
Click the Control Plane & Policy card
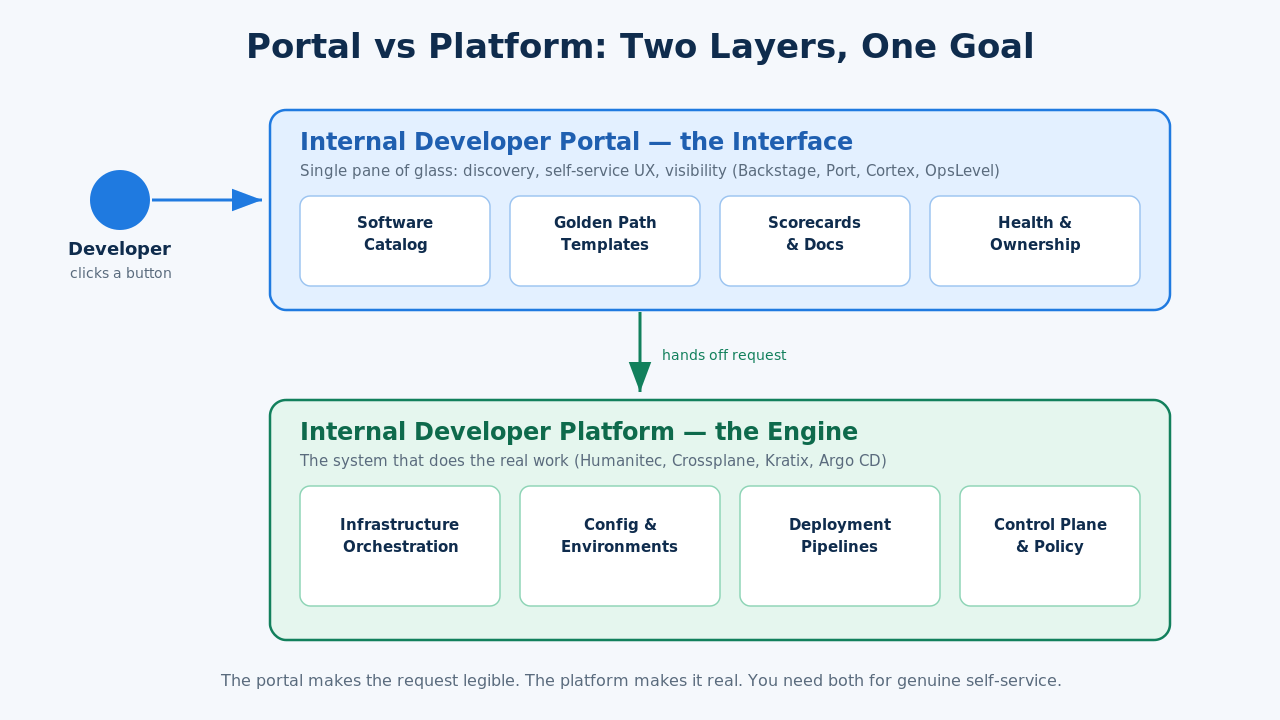tap(1050, 546)
